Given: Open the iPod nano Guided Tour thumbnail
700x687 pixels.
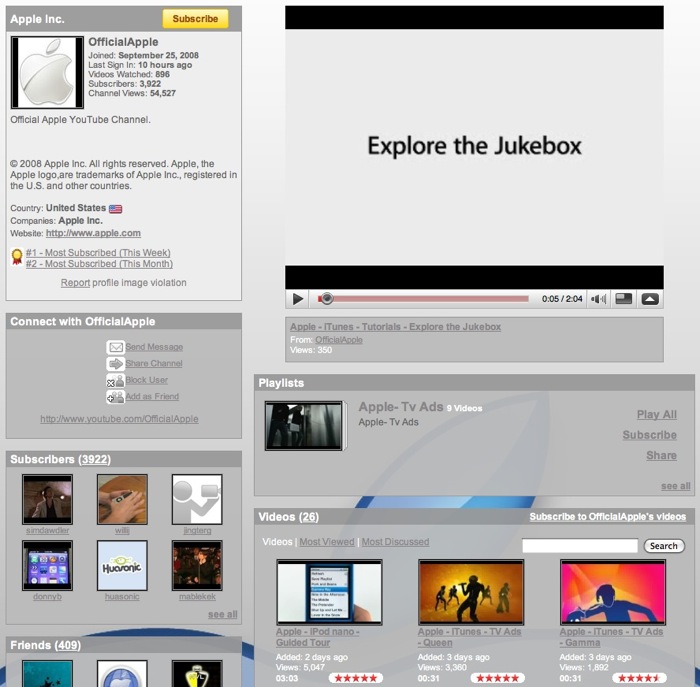Looking at the screenshot, I should point(329,592).
